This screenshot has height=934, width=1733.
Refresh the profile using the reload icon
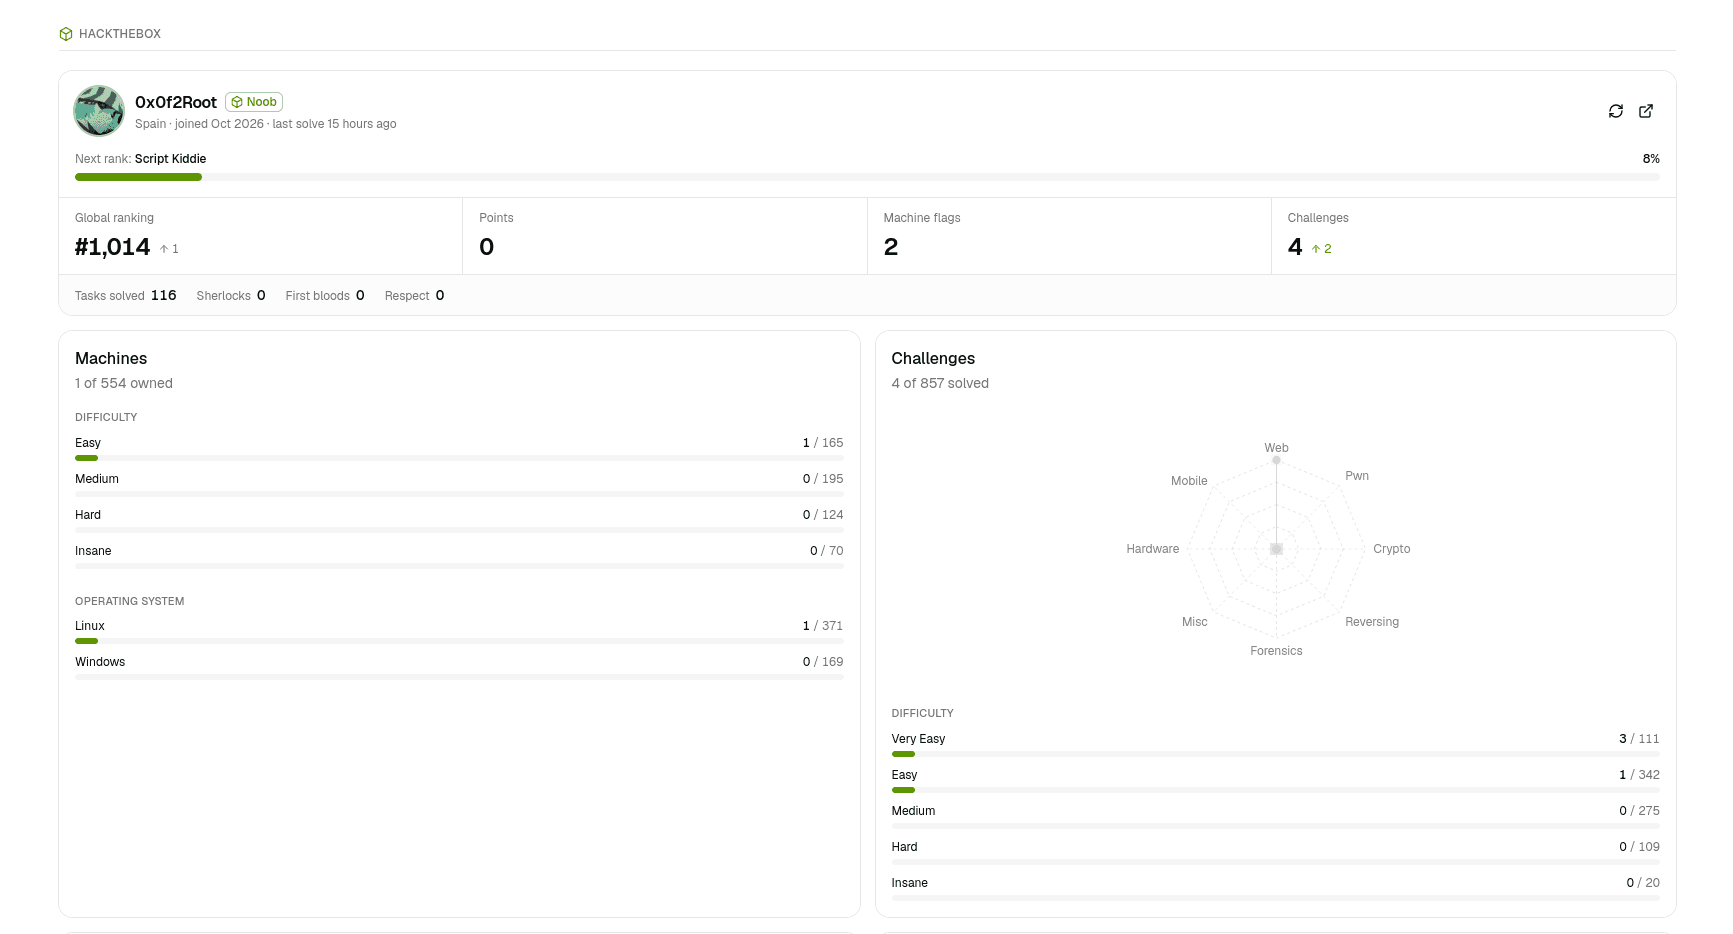pyautogui.click(x=1616, y=111)
